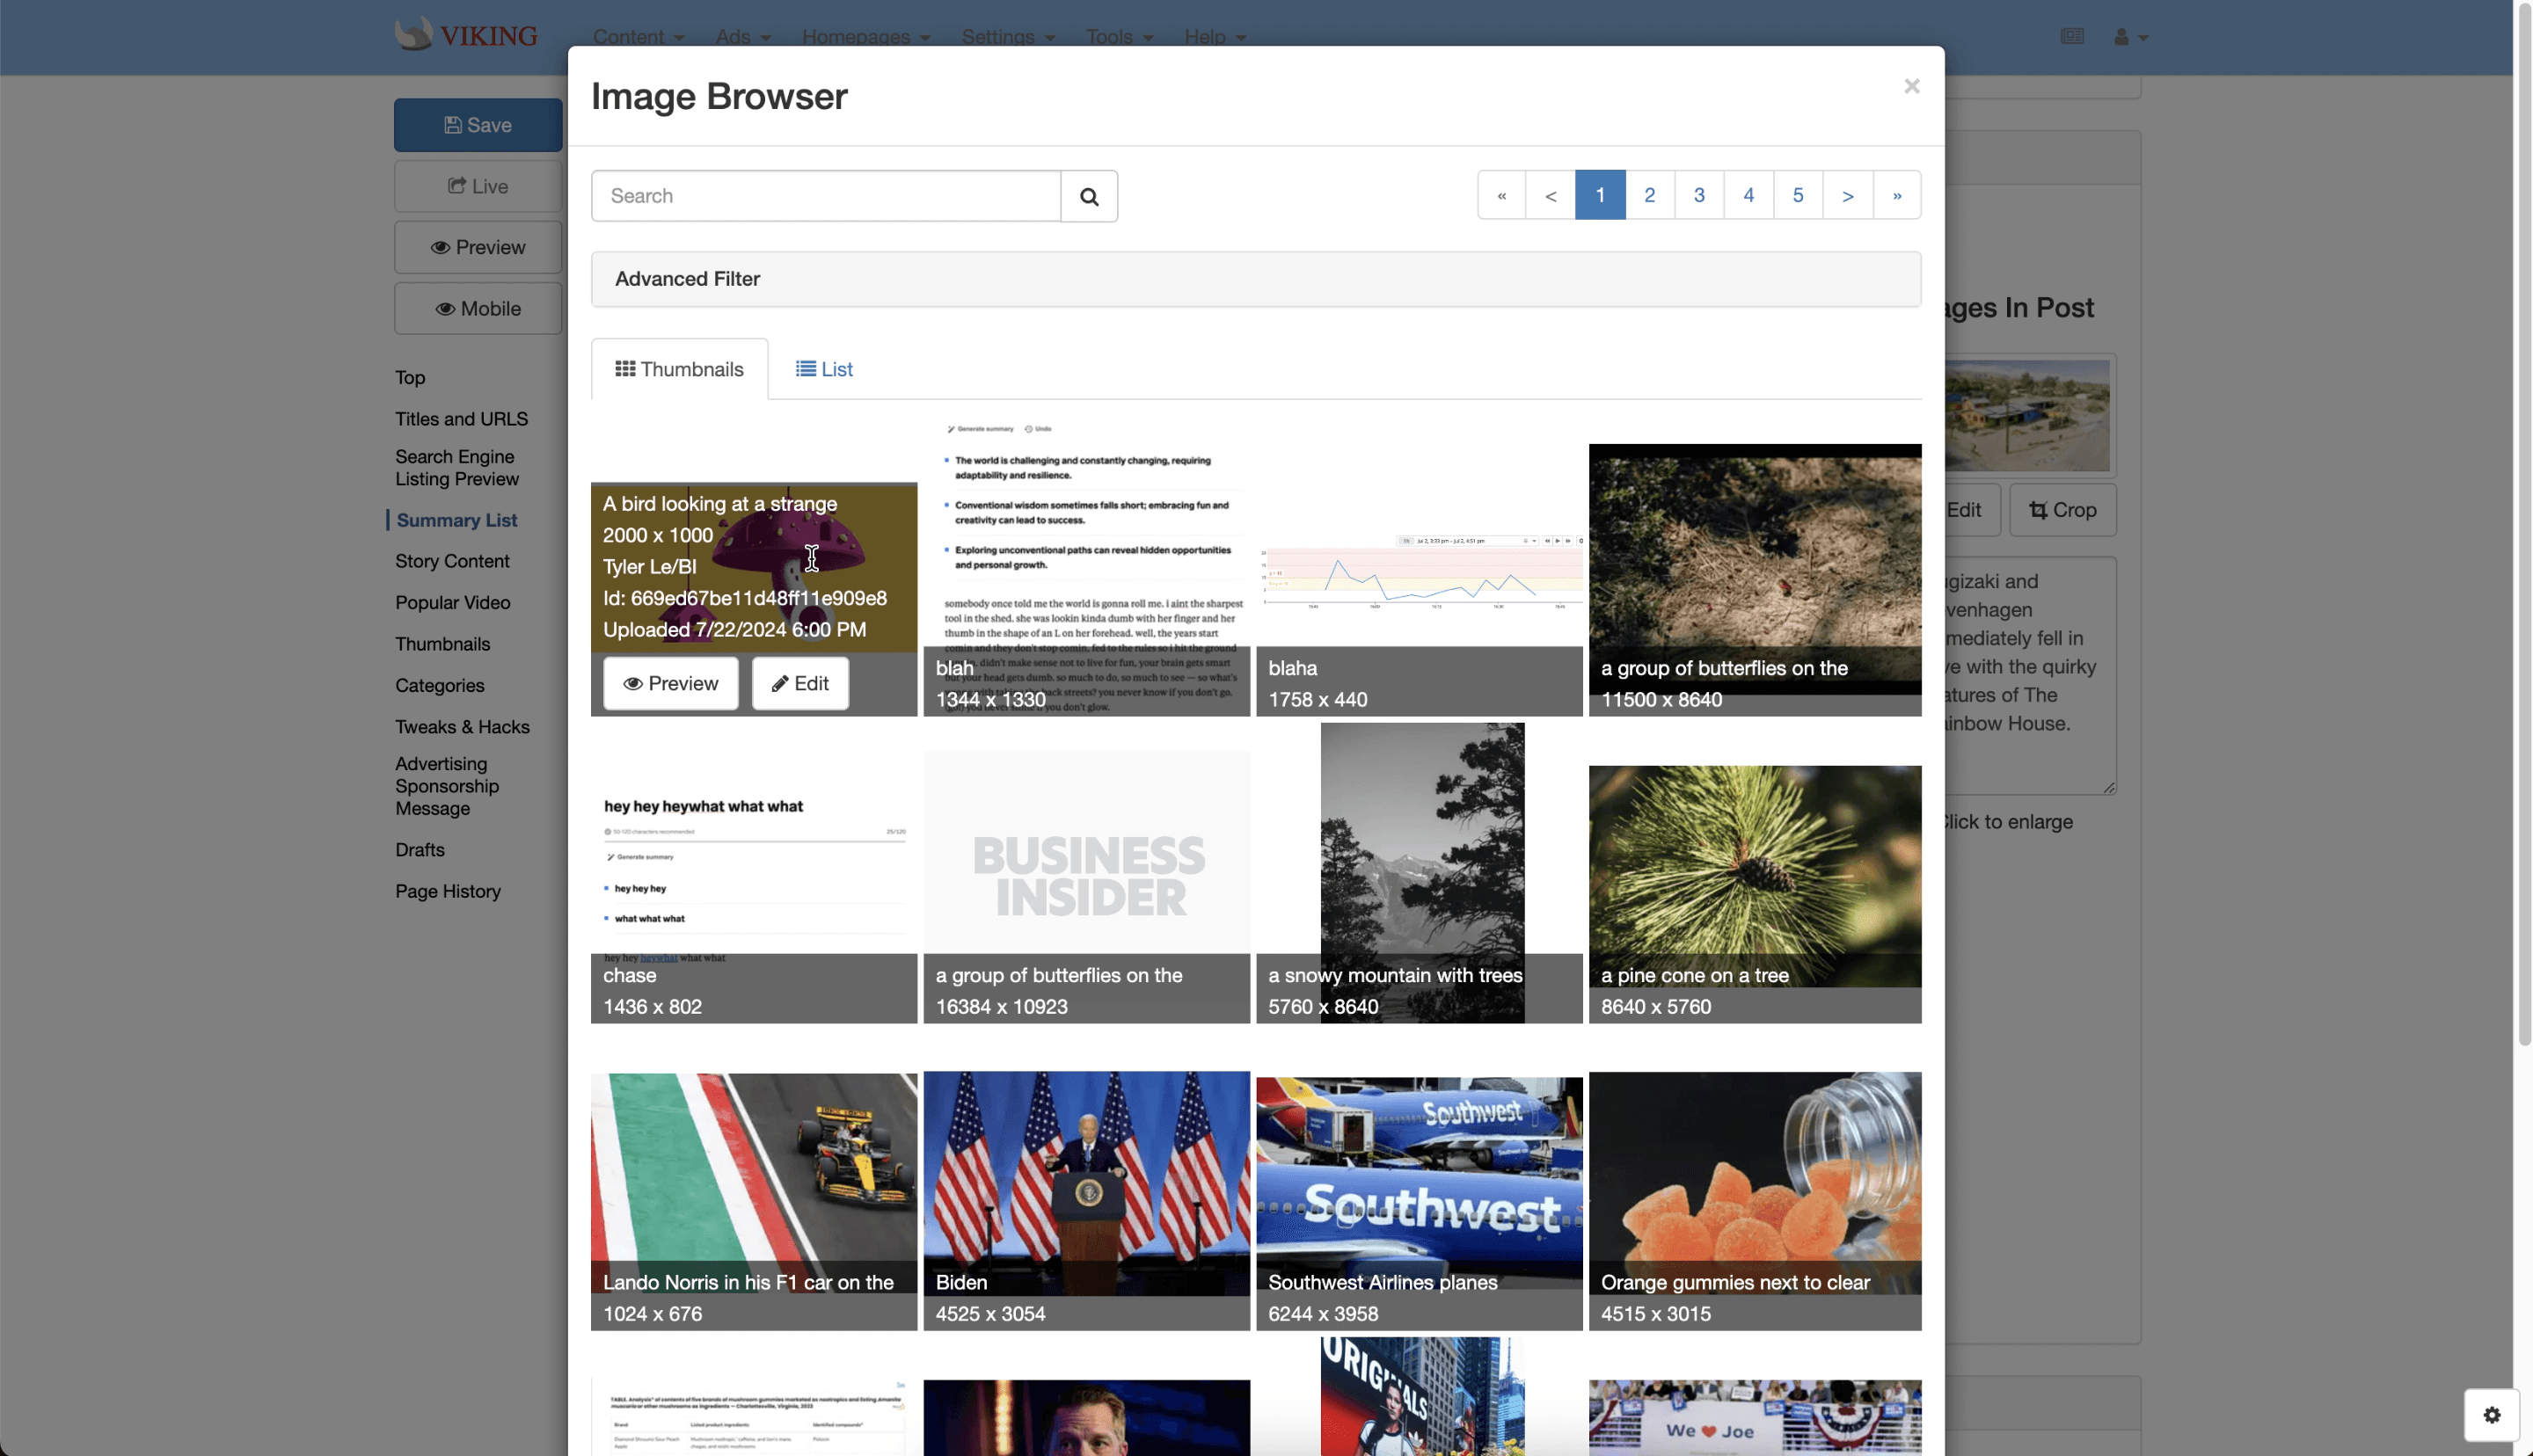Preview the bird and mushroom image
The height and width of the screenshot is (1456, 2533).
tap(670, 684)
